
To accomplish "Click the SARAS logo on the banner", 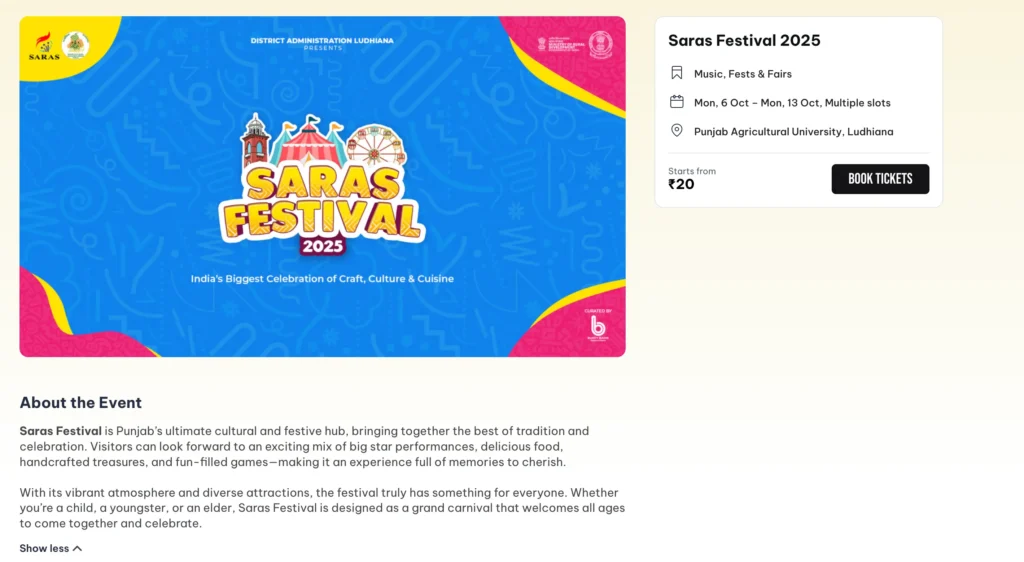I will 45,45.
